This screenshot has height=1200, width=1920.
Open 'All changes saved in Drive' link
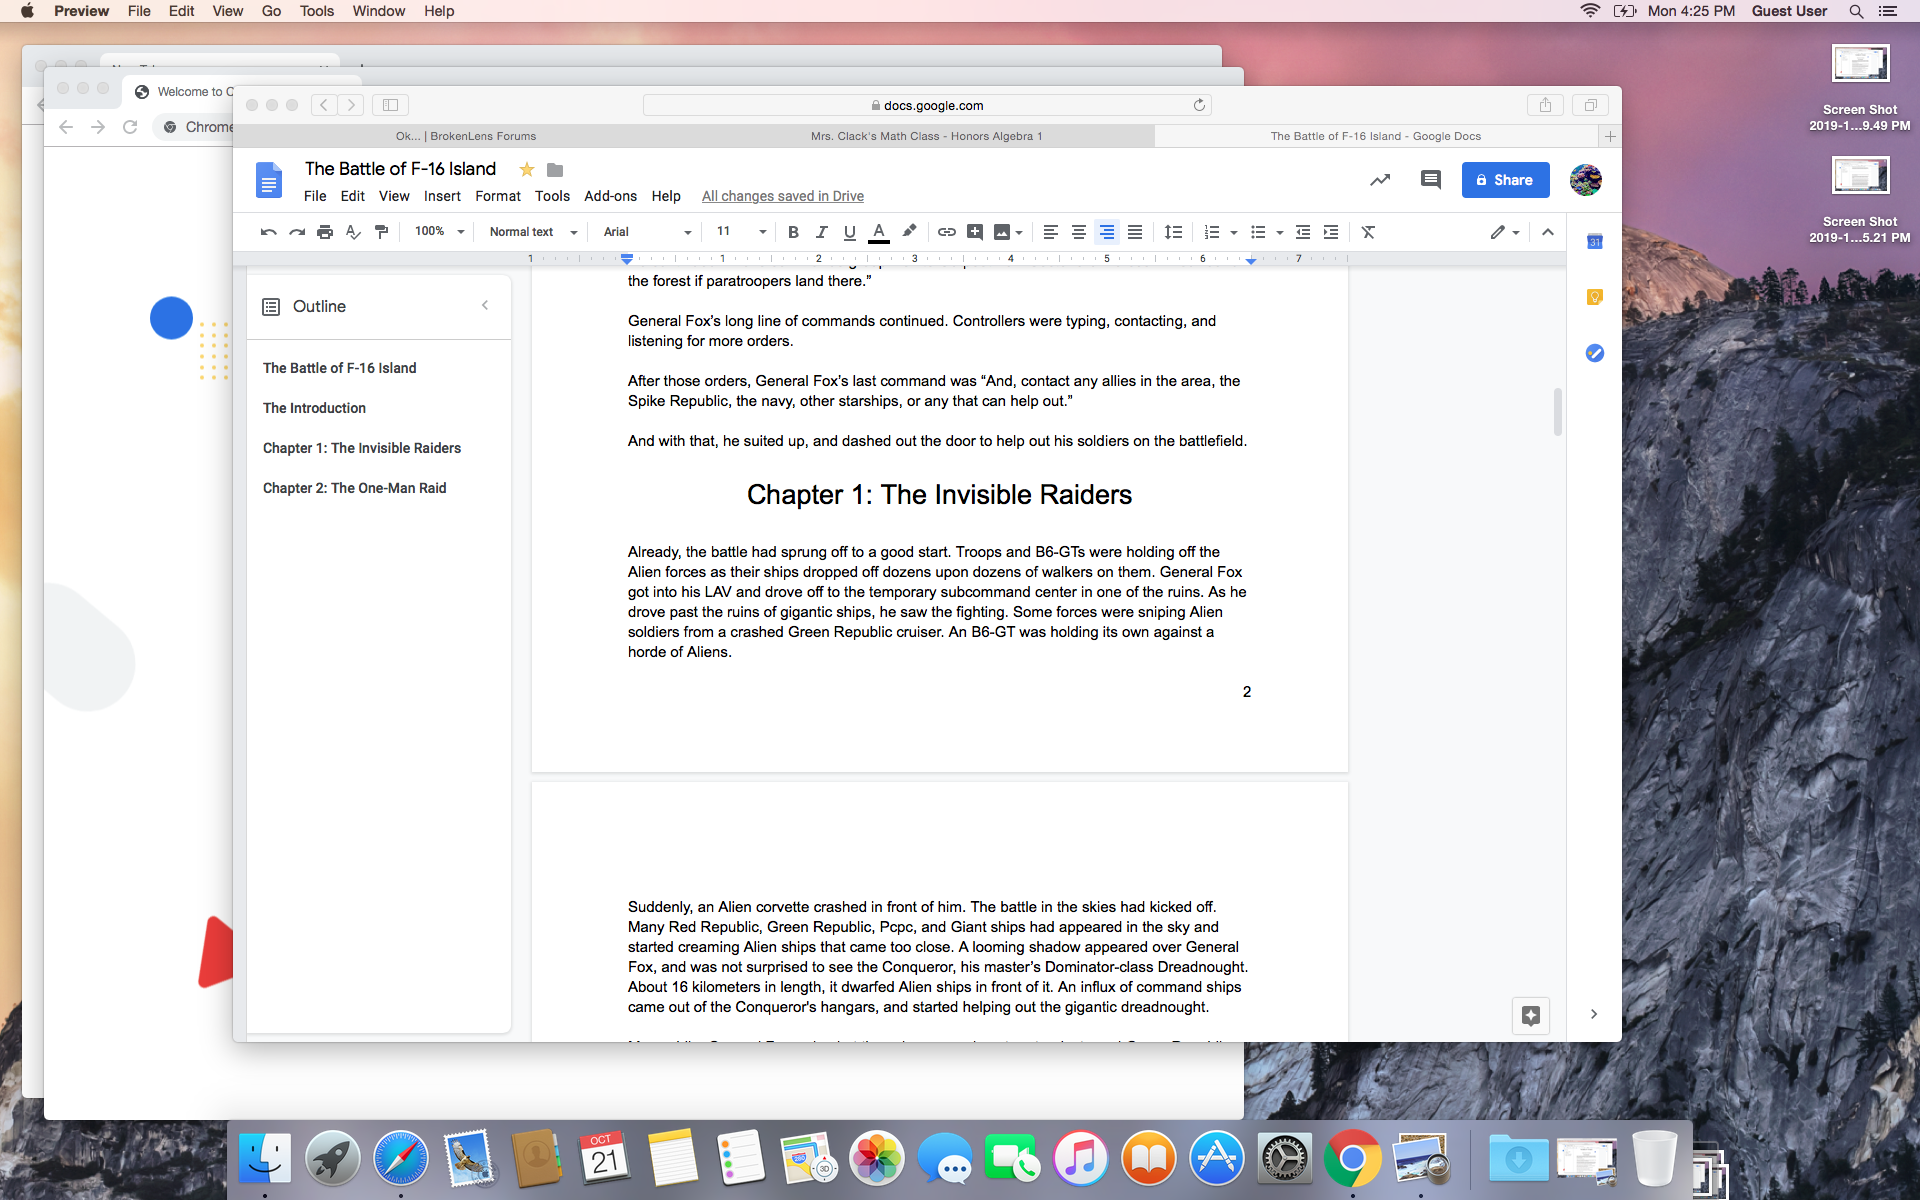click(x=782, y=196)
